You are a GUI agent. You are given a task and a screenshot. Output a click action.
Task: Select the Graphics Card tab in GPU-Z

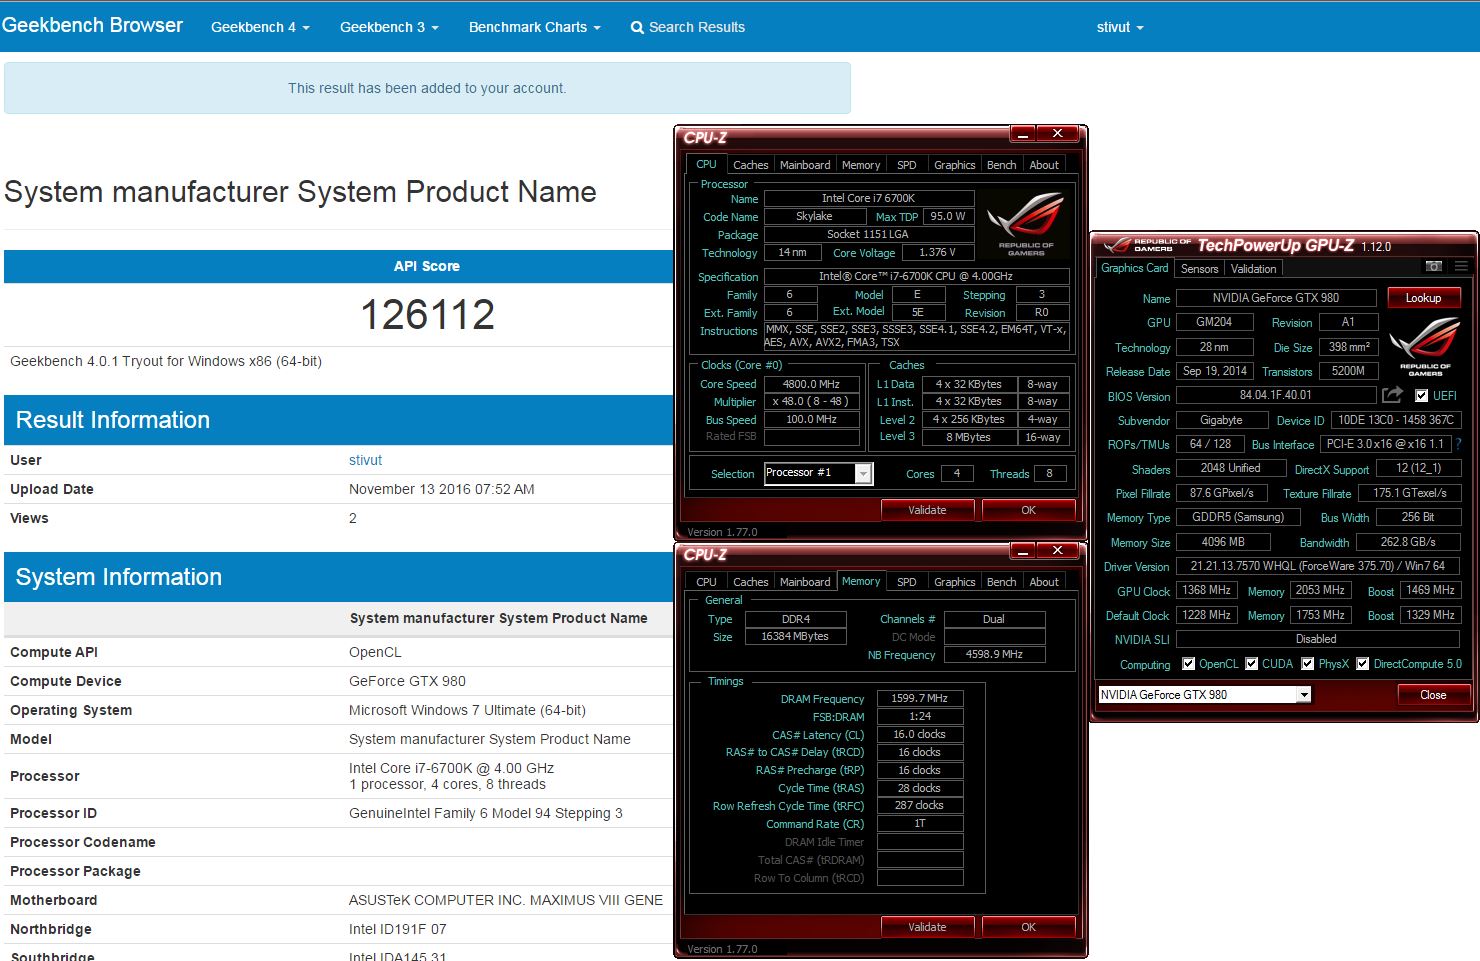[x=1134, y=268]
